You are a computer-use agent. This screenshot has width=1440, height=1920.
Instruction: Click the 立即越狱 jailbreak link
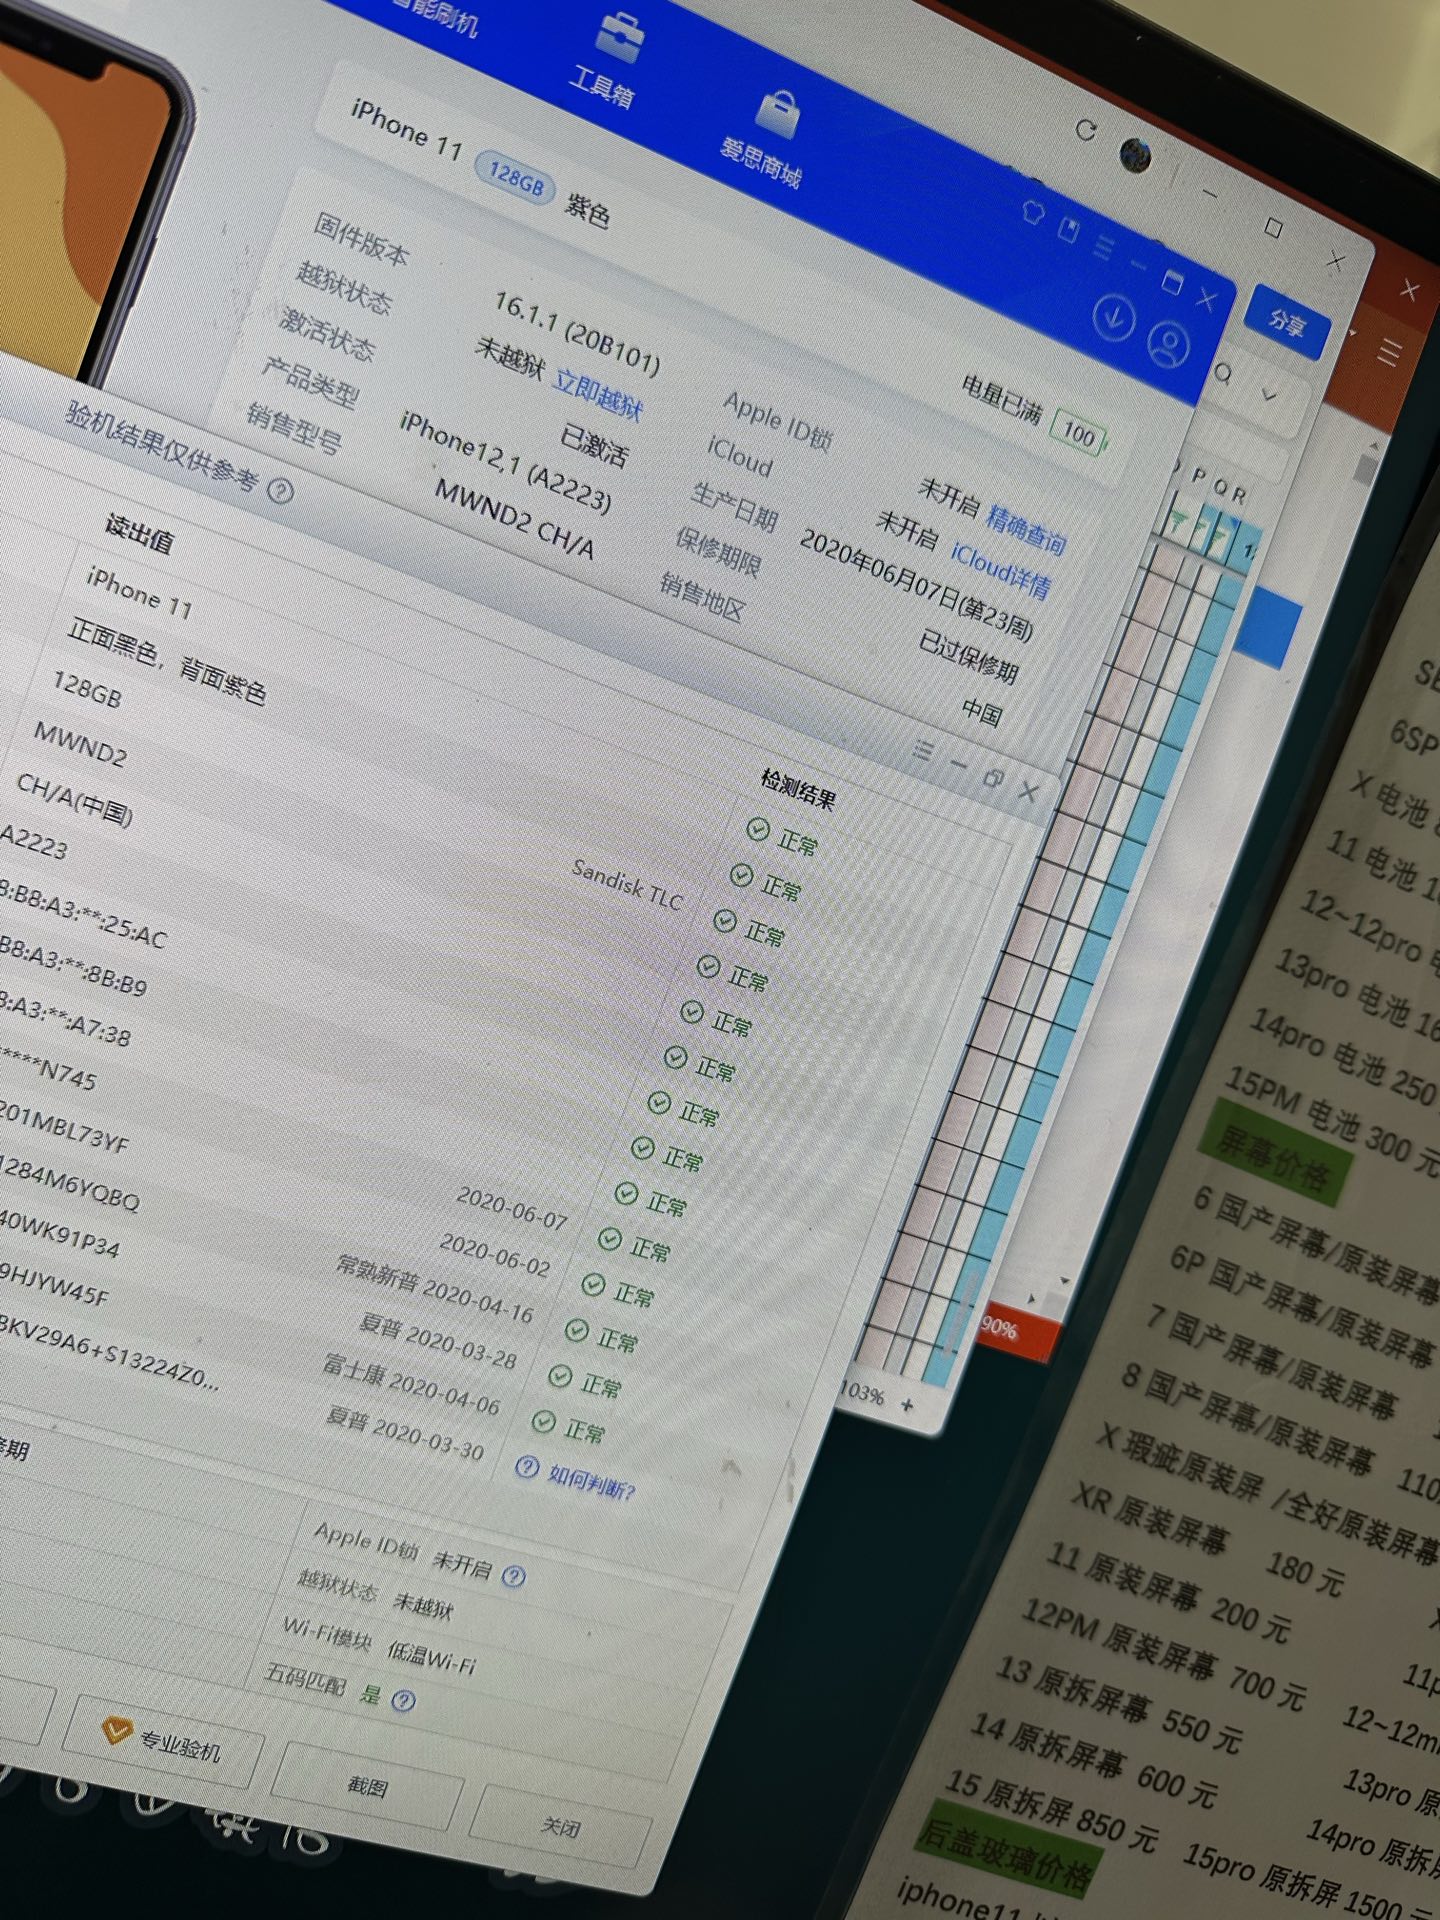coord(598,394)
